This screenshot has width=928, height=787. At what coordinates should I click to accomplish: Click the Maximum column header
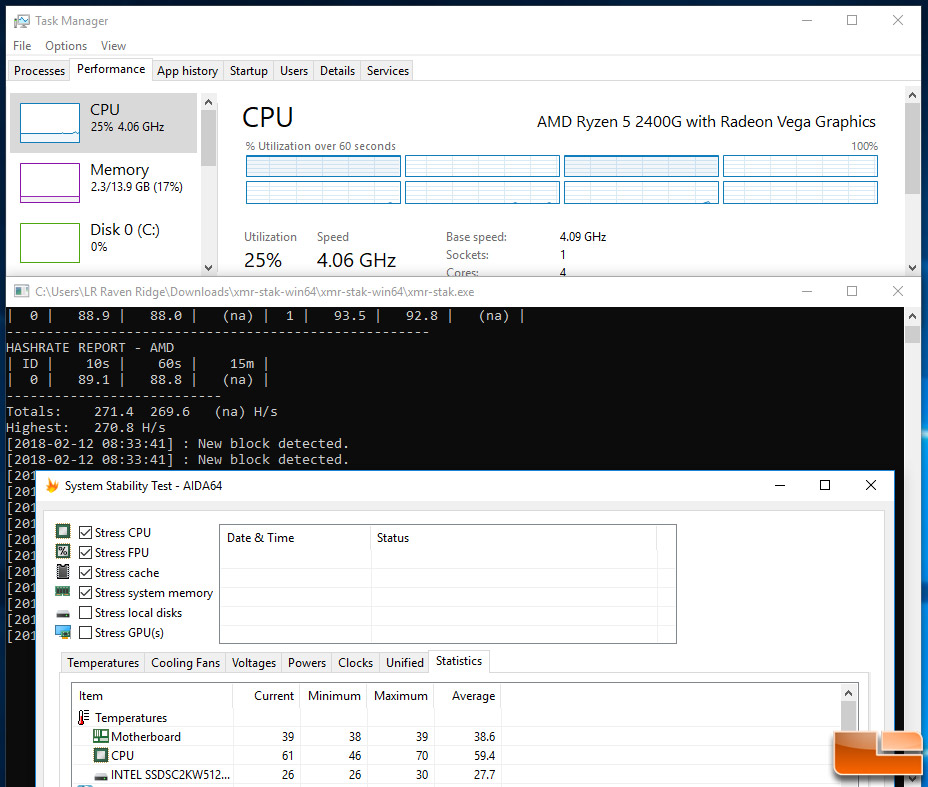[x=400, y=696]
